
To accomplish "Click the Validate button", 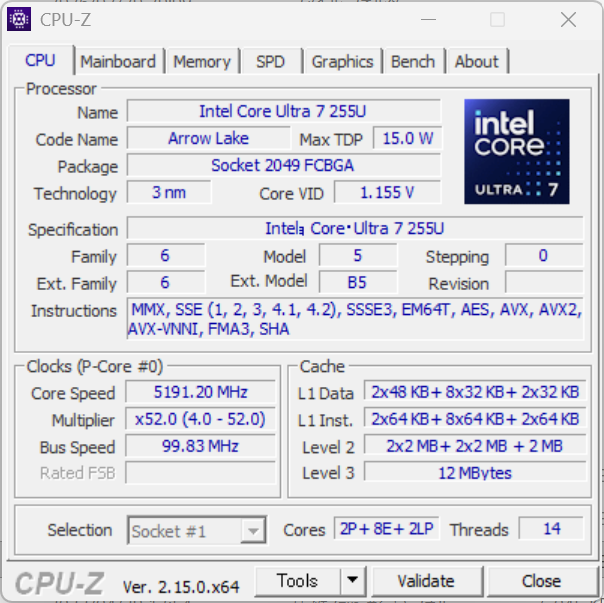I will 426,581.
